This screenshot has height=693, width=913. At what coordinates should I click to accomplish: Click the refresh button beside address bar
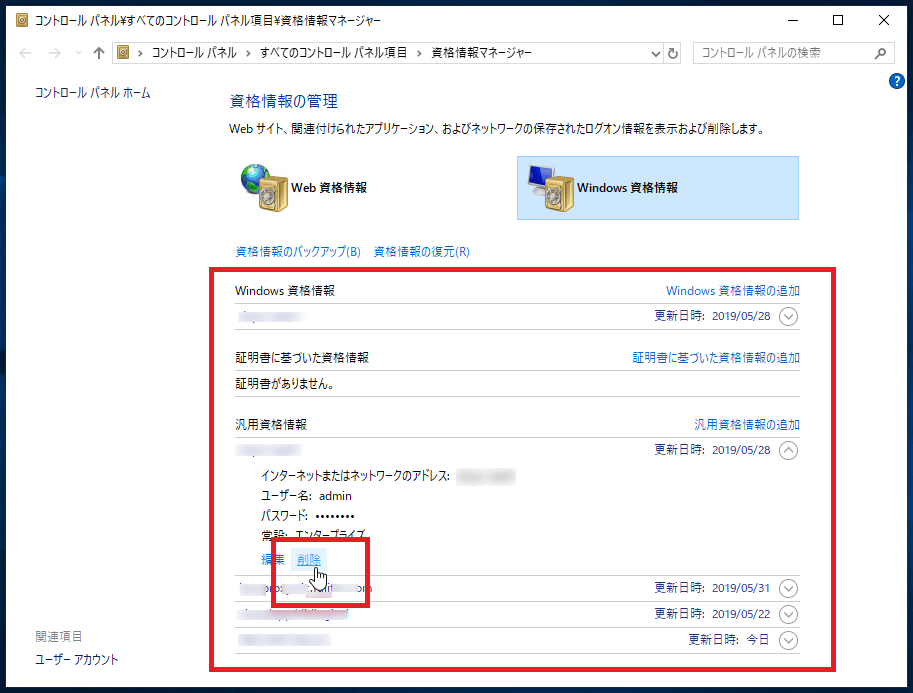[673, 53]
